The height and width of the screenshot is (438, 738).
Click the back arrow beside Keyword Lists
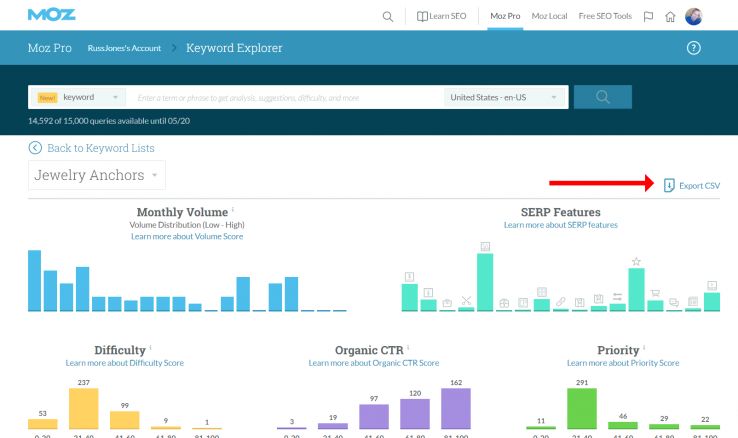pyautogui.click(x=36, y=148)
